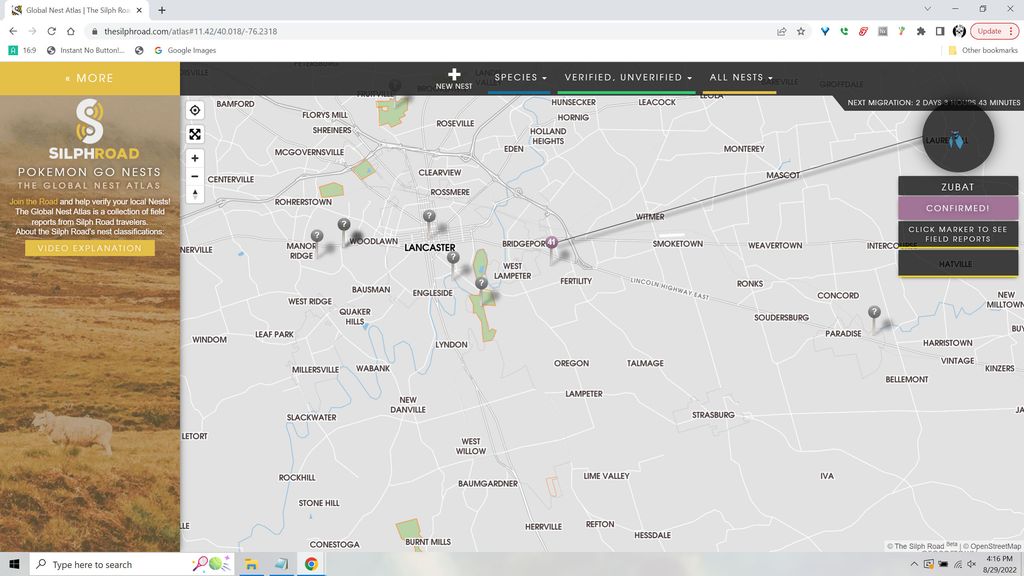Click the geolocation crosshair map control
Screen dimensions: 1024x576
point(195,110)
